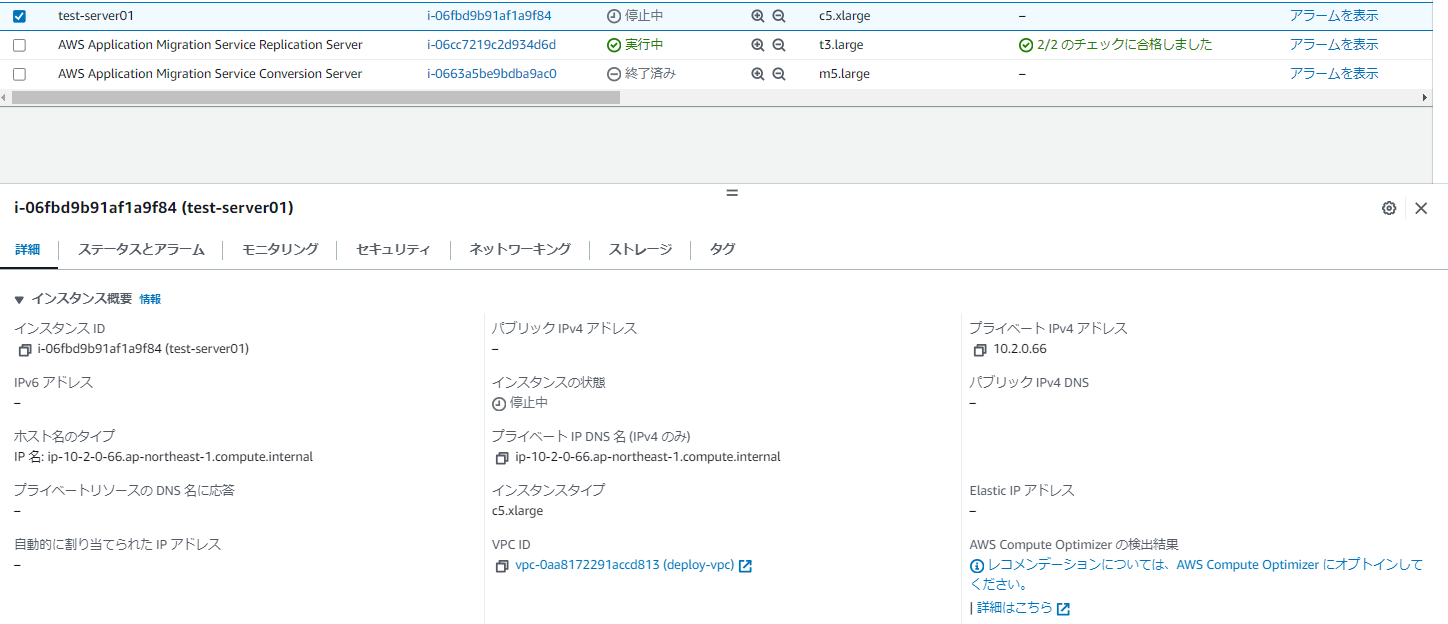Switch to the タグ tab
The height and width of the screenshot is (624, 1448).
[x=722, y=250]
